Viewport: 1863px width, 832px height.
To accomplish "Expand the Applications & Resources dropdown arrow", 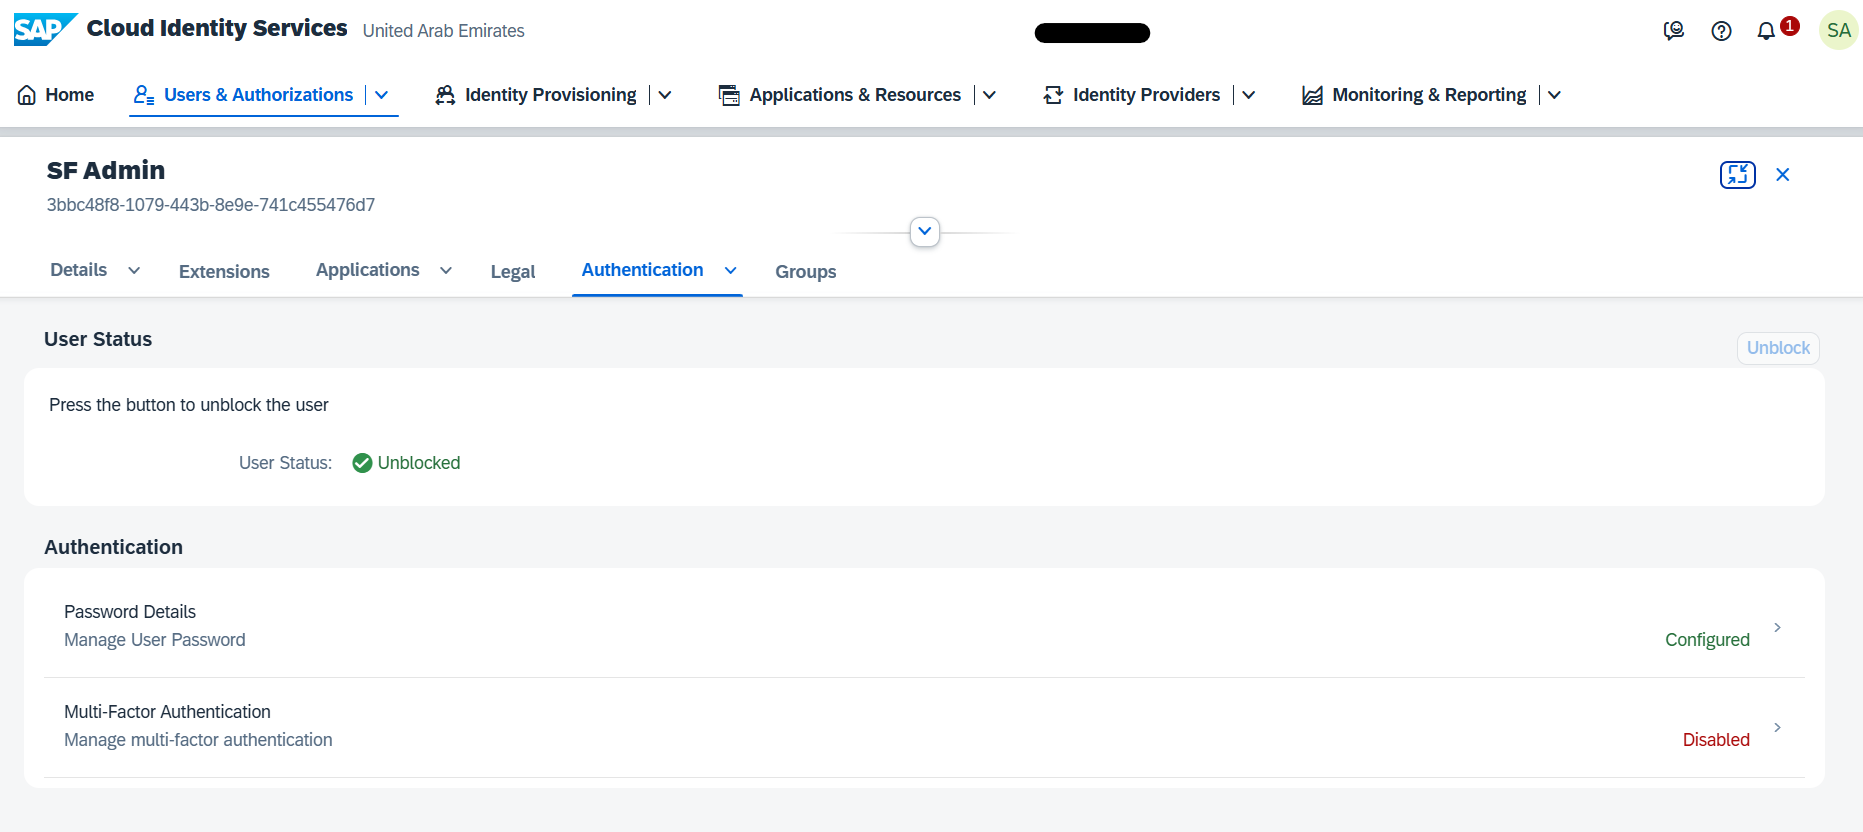I will [989, 95].
